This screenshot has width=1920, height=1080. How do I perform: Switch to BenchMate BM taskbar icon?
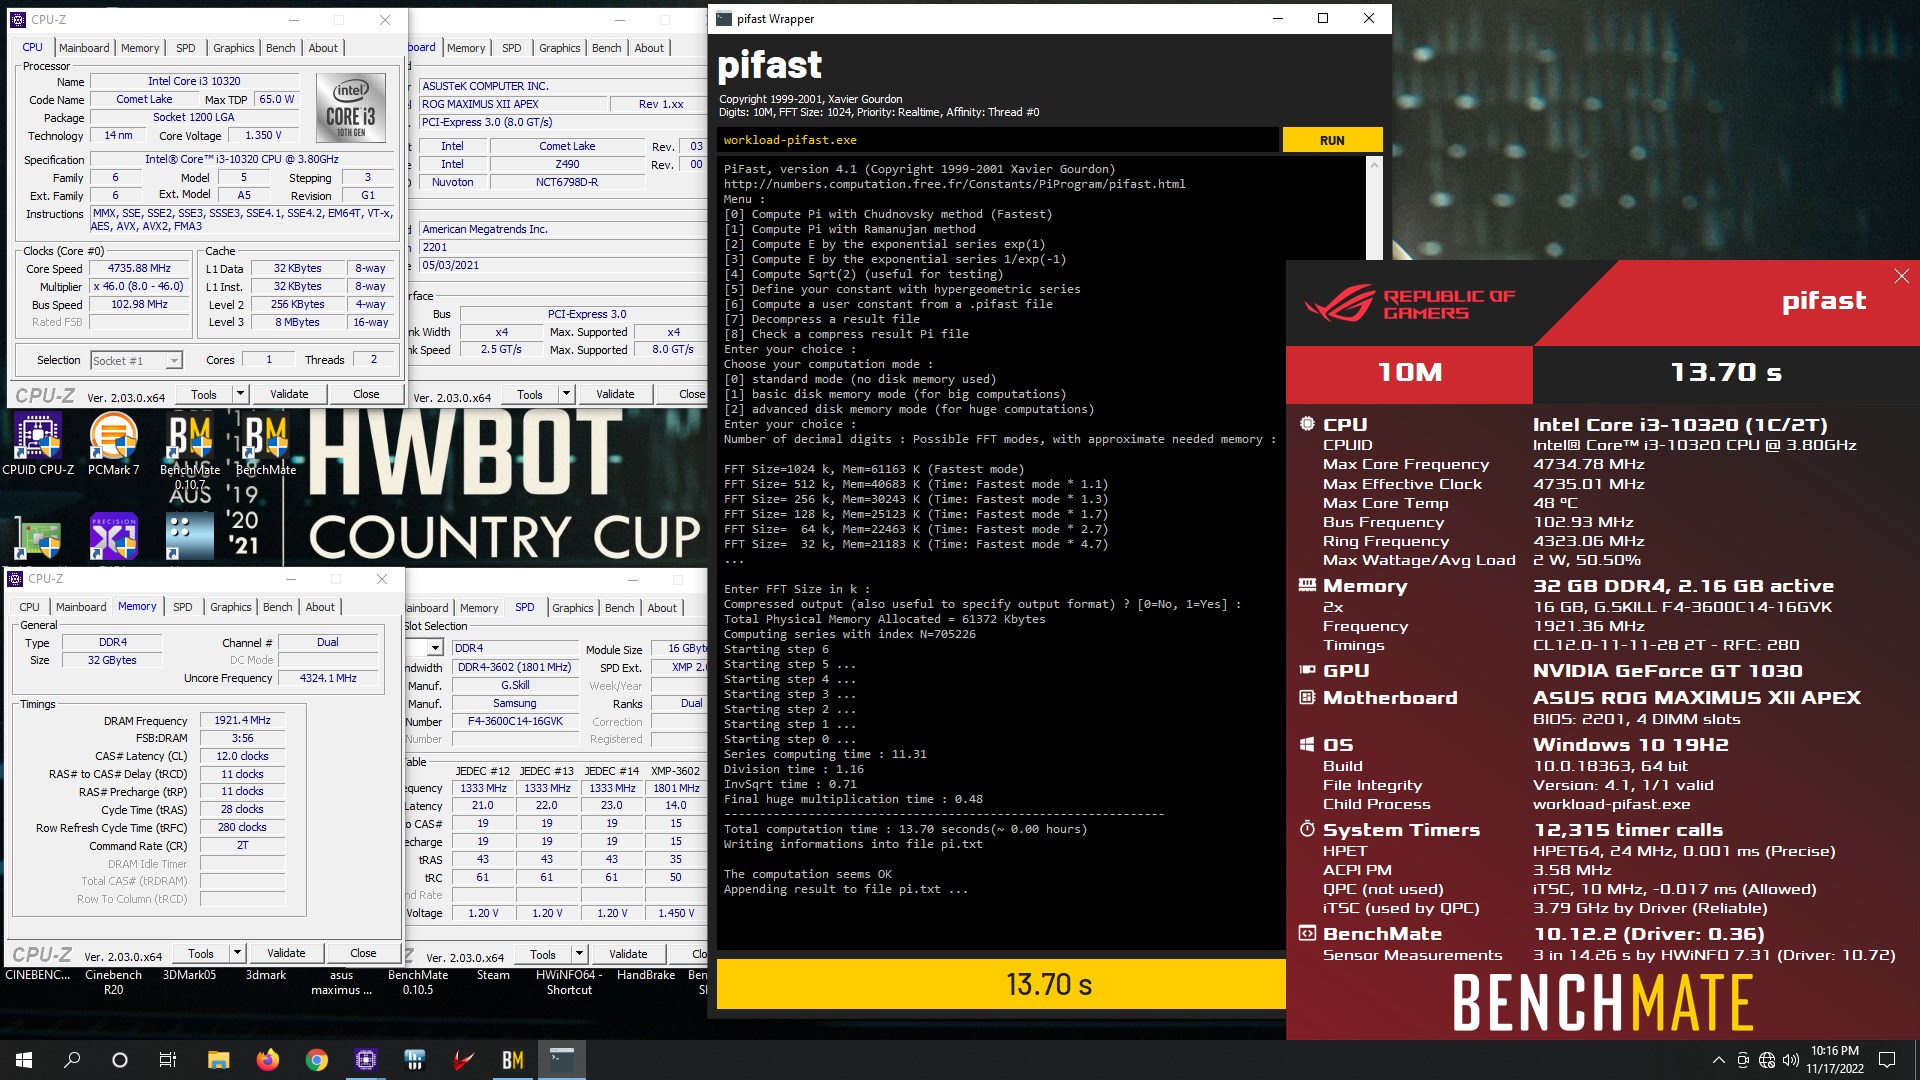point(512,1060)
